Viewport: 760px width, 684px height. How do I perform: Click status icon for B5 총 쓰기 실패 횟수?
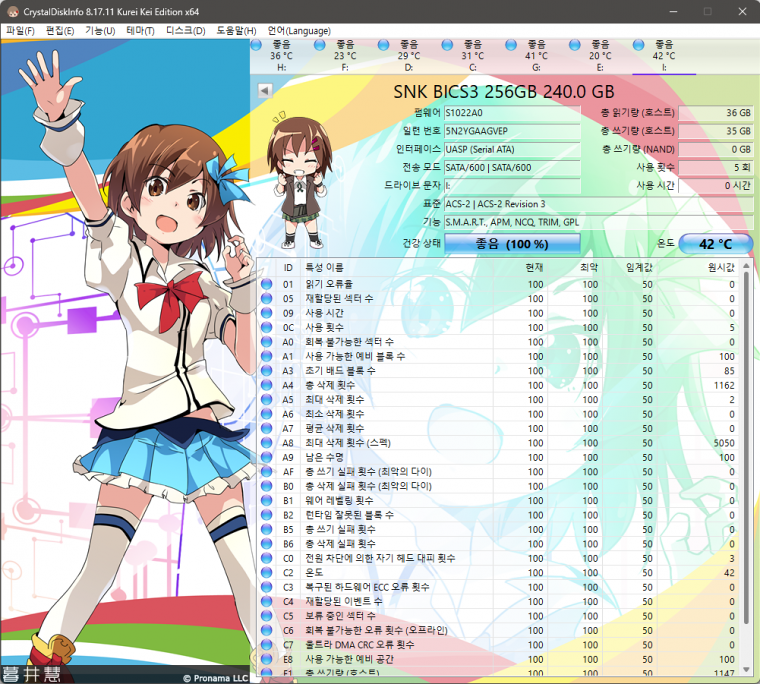click(267, 529)
